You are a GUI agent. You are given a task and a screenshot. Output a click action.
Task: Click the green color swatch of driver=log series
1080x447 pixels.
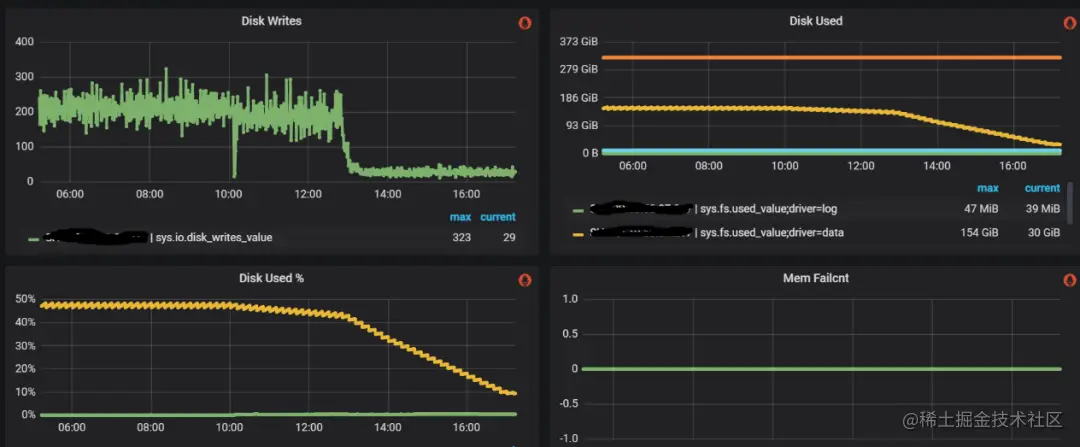pos(578,210)
